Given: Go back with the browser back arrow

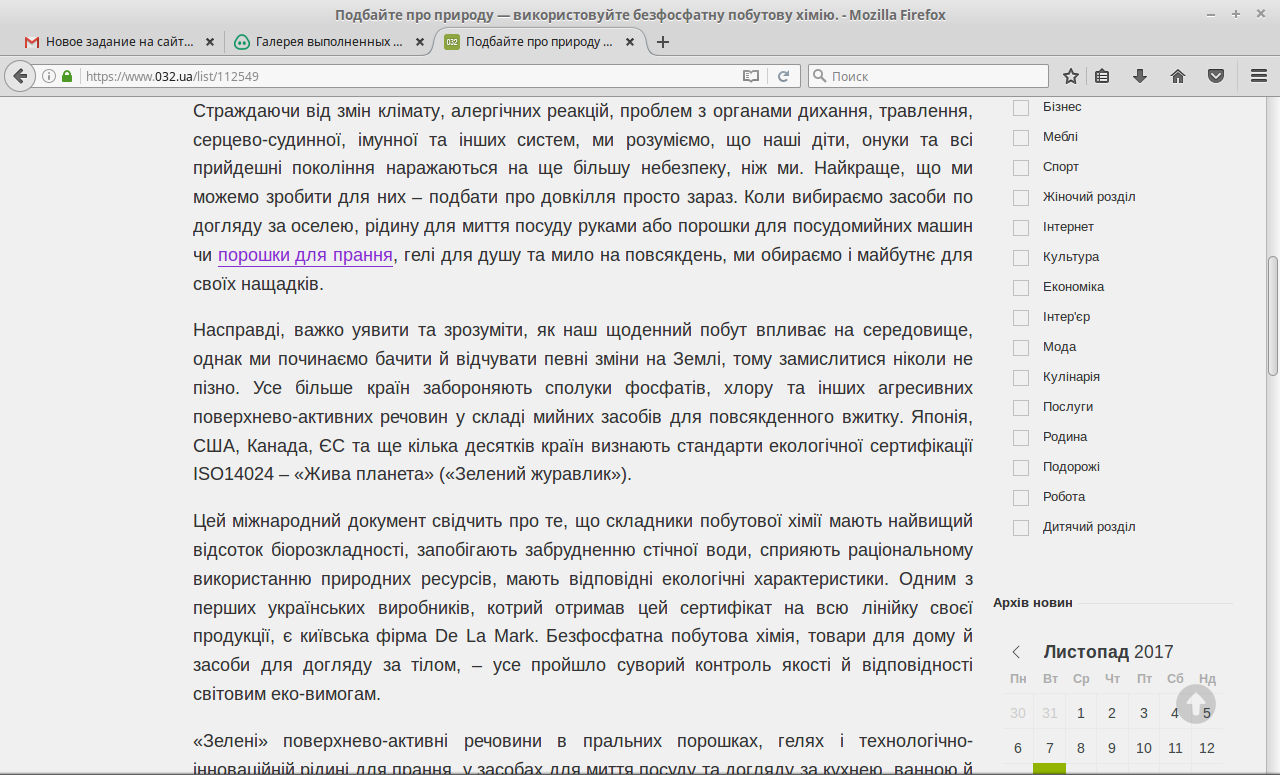Looking at the screenshot, I should point(20,76).
